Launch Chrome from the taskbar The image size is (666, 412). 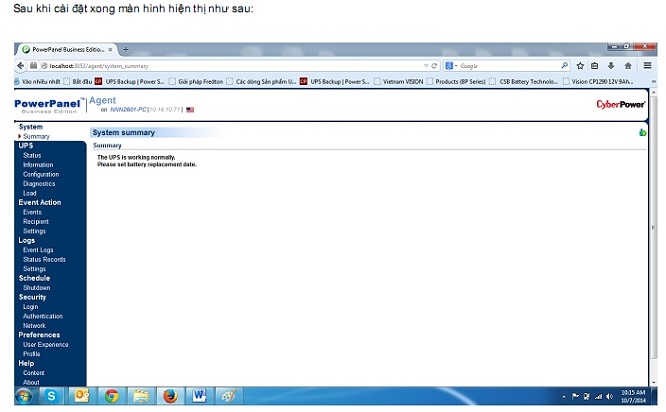[111, 395]
